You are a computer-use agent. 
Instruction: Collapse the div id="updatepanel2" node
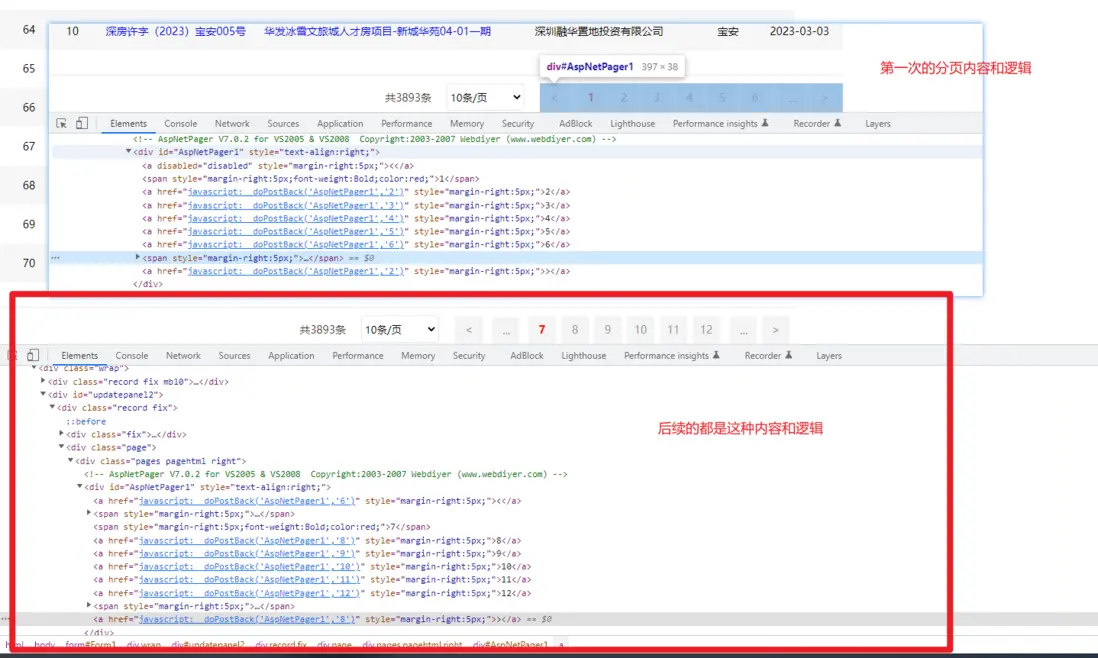point(43,394)
